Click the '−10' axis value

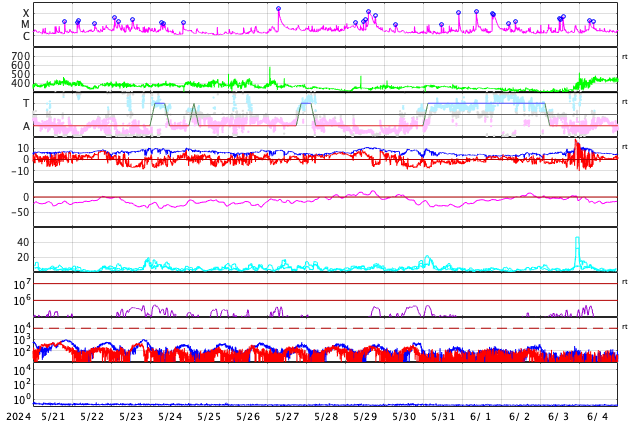click(20, 171)
